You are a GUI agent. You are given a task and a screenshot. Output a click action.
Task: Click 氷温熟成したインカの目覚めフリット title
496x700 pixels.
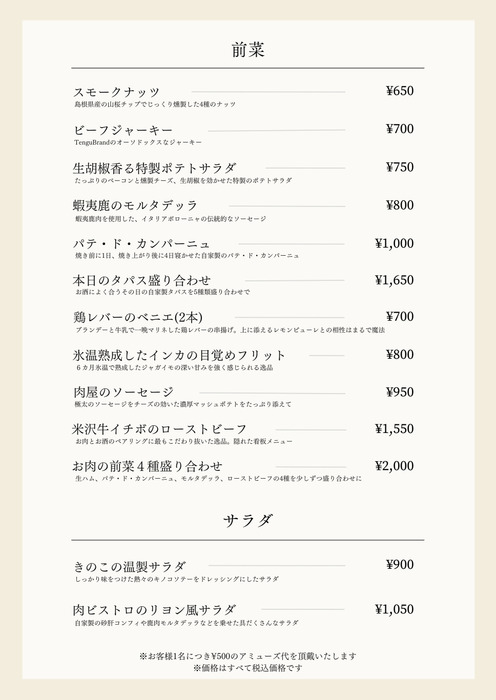coord(179,355)
